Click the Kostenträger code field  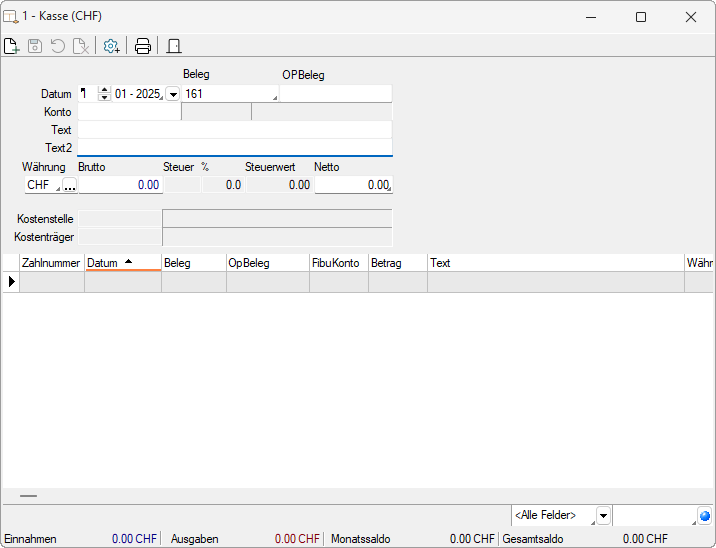click(120, 237)
